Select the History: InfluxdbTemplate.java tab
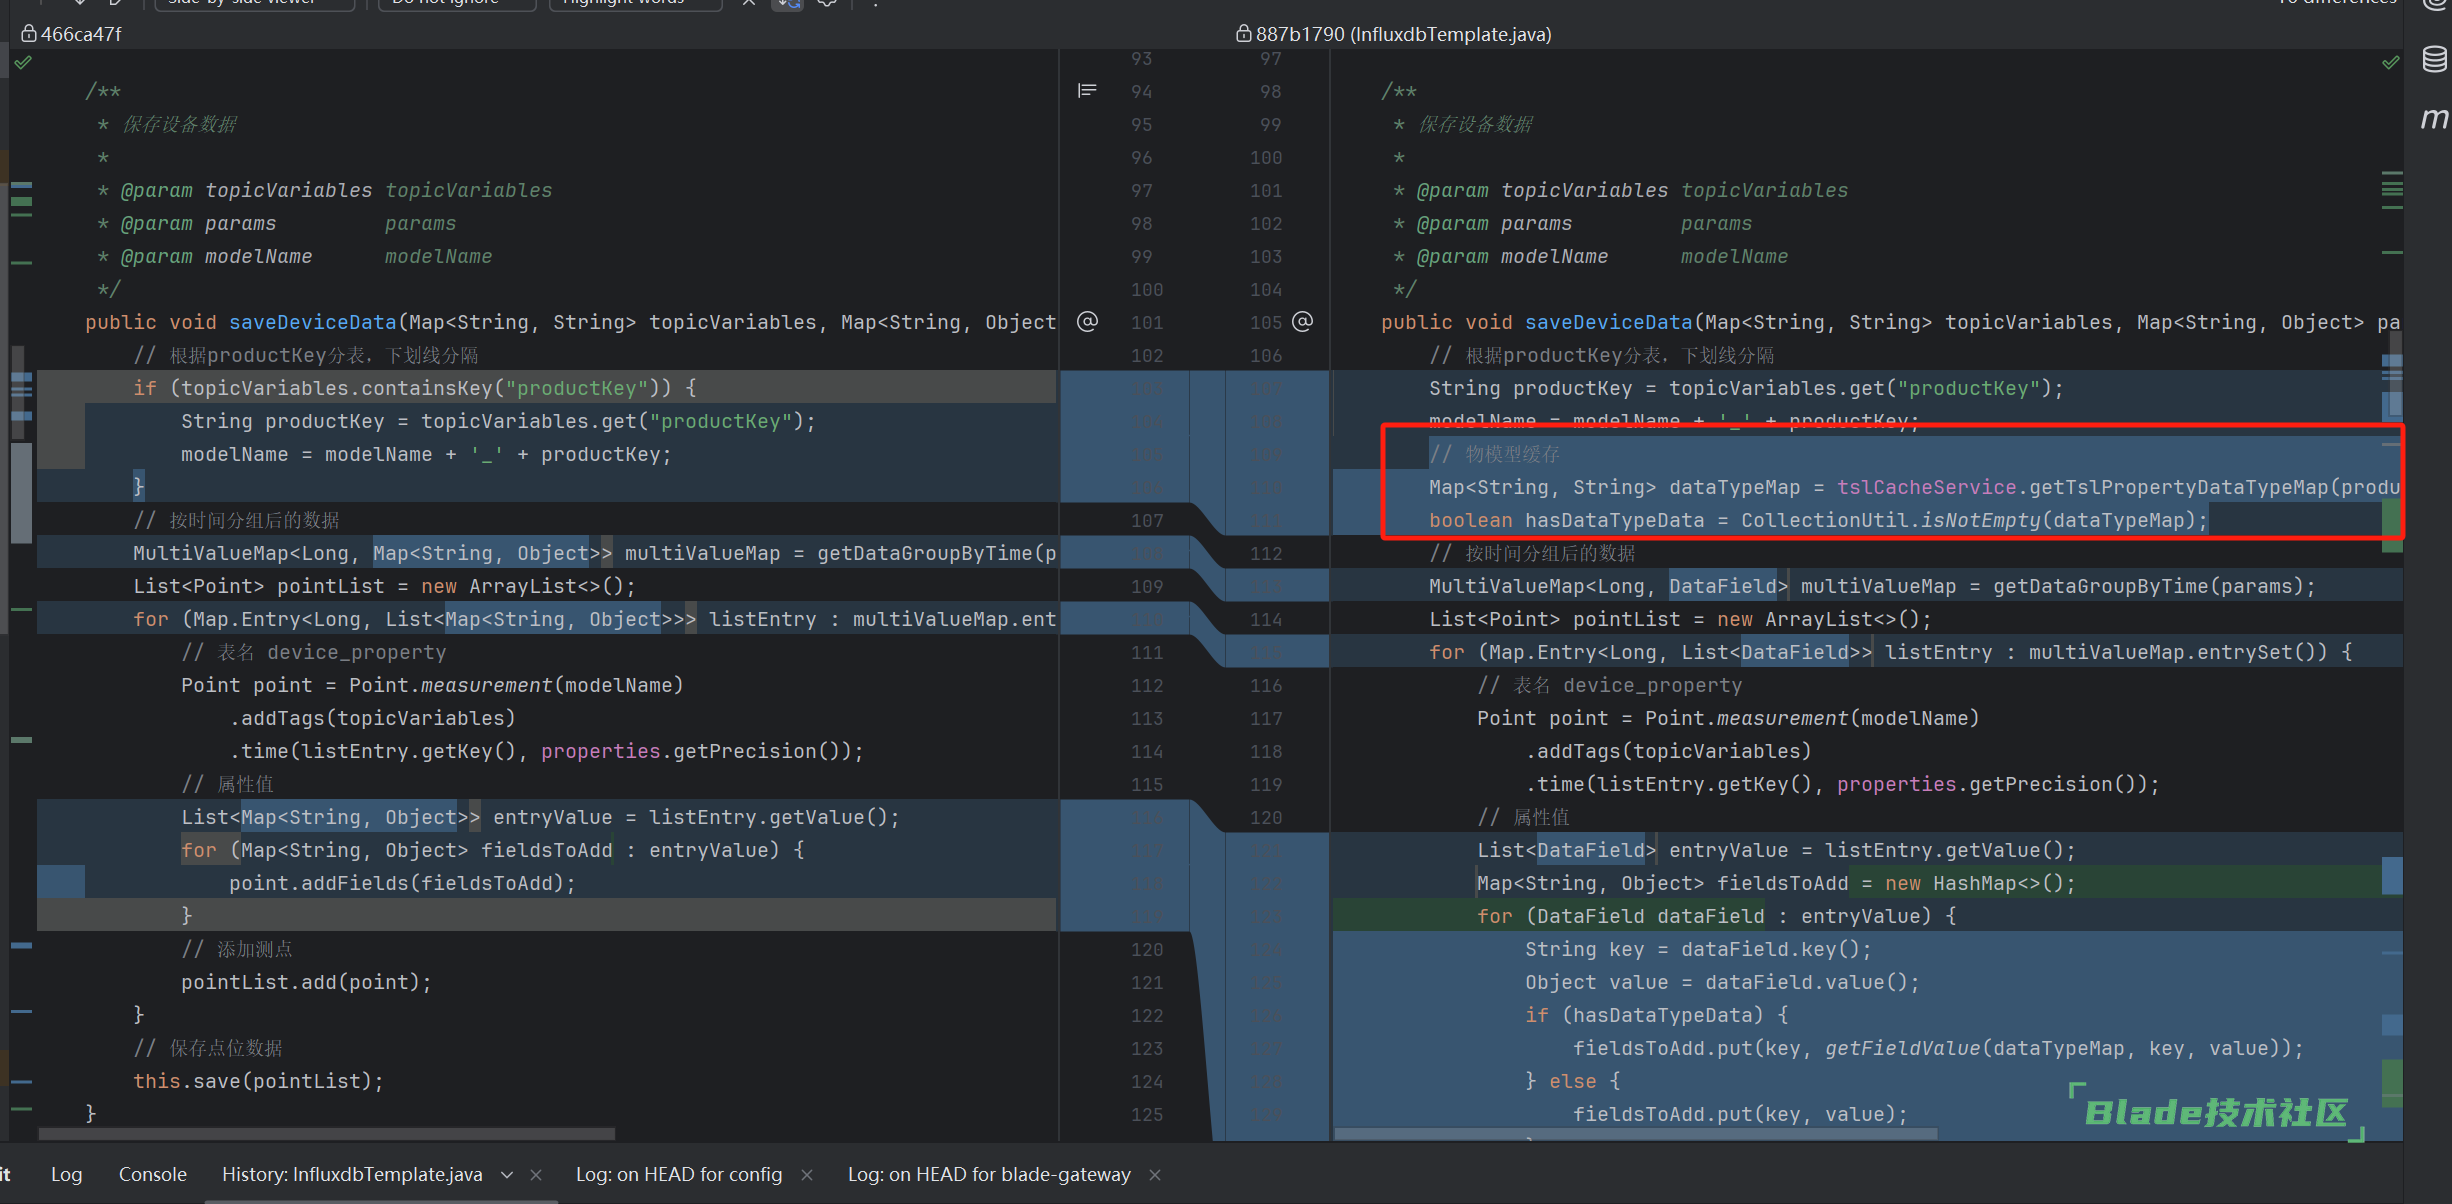 pyautogui.click(x=352, y=1174)
